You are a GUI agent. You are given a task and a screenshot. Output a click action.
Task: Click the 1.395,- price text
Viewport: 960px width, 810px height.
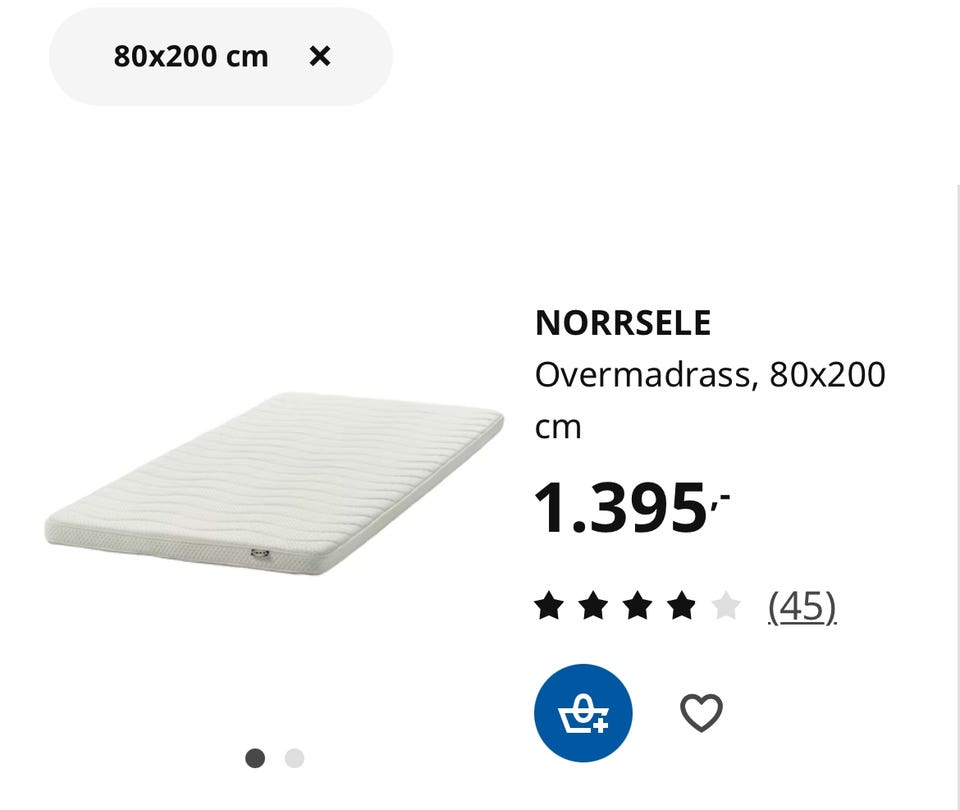click(x=632, y=508)
